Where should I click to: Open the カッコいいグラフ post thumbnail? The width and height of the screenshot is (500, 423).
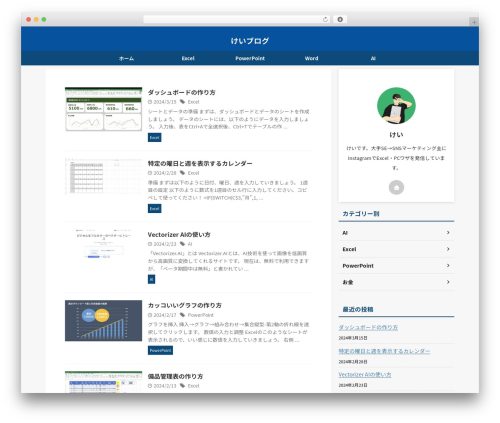coord(103,320)
